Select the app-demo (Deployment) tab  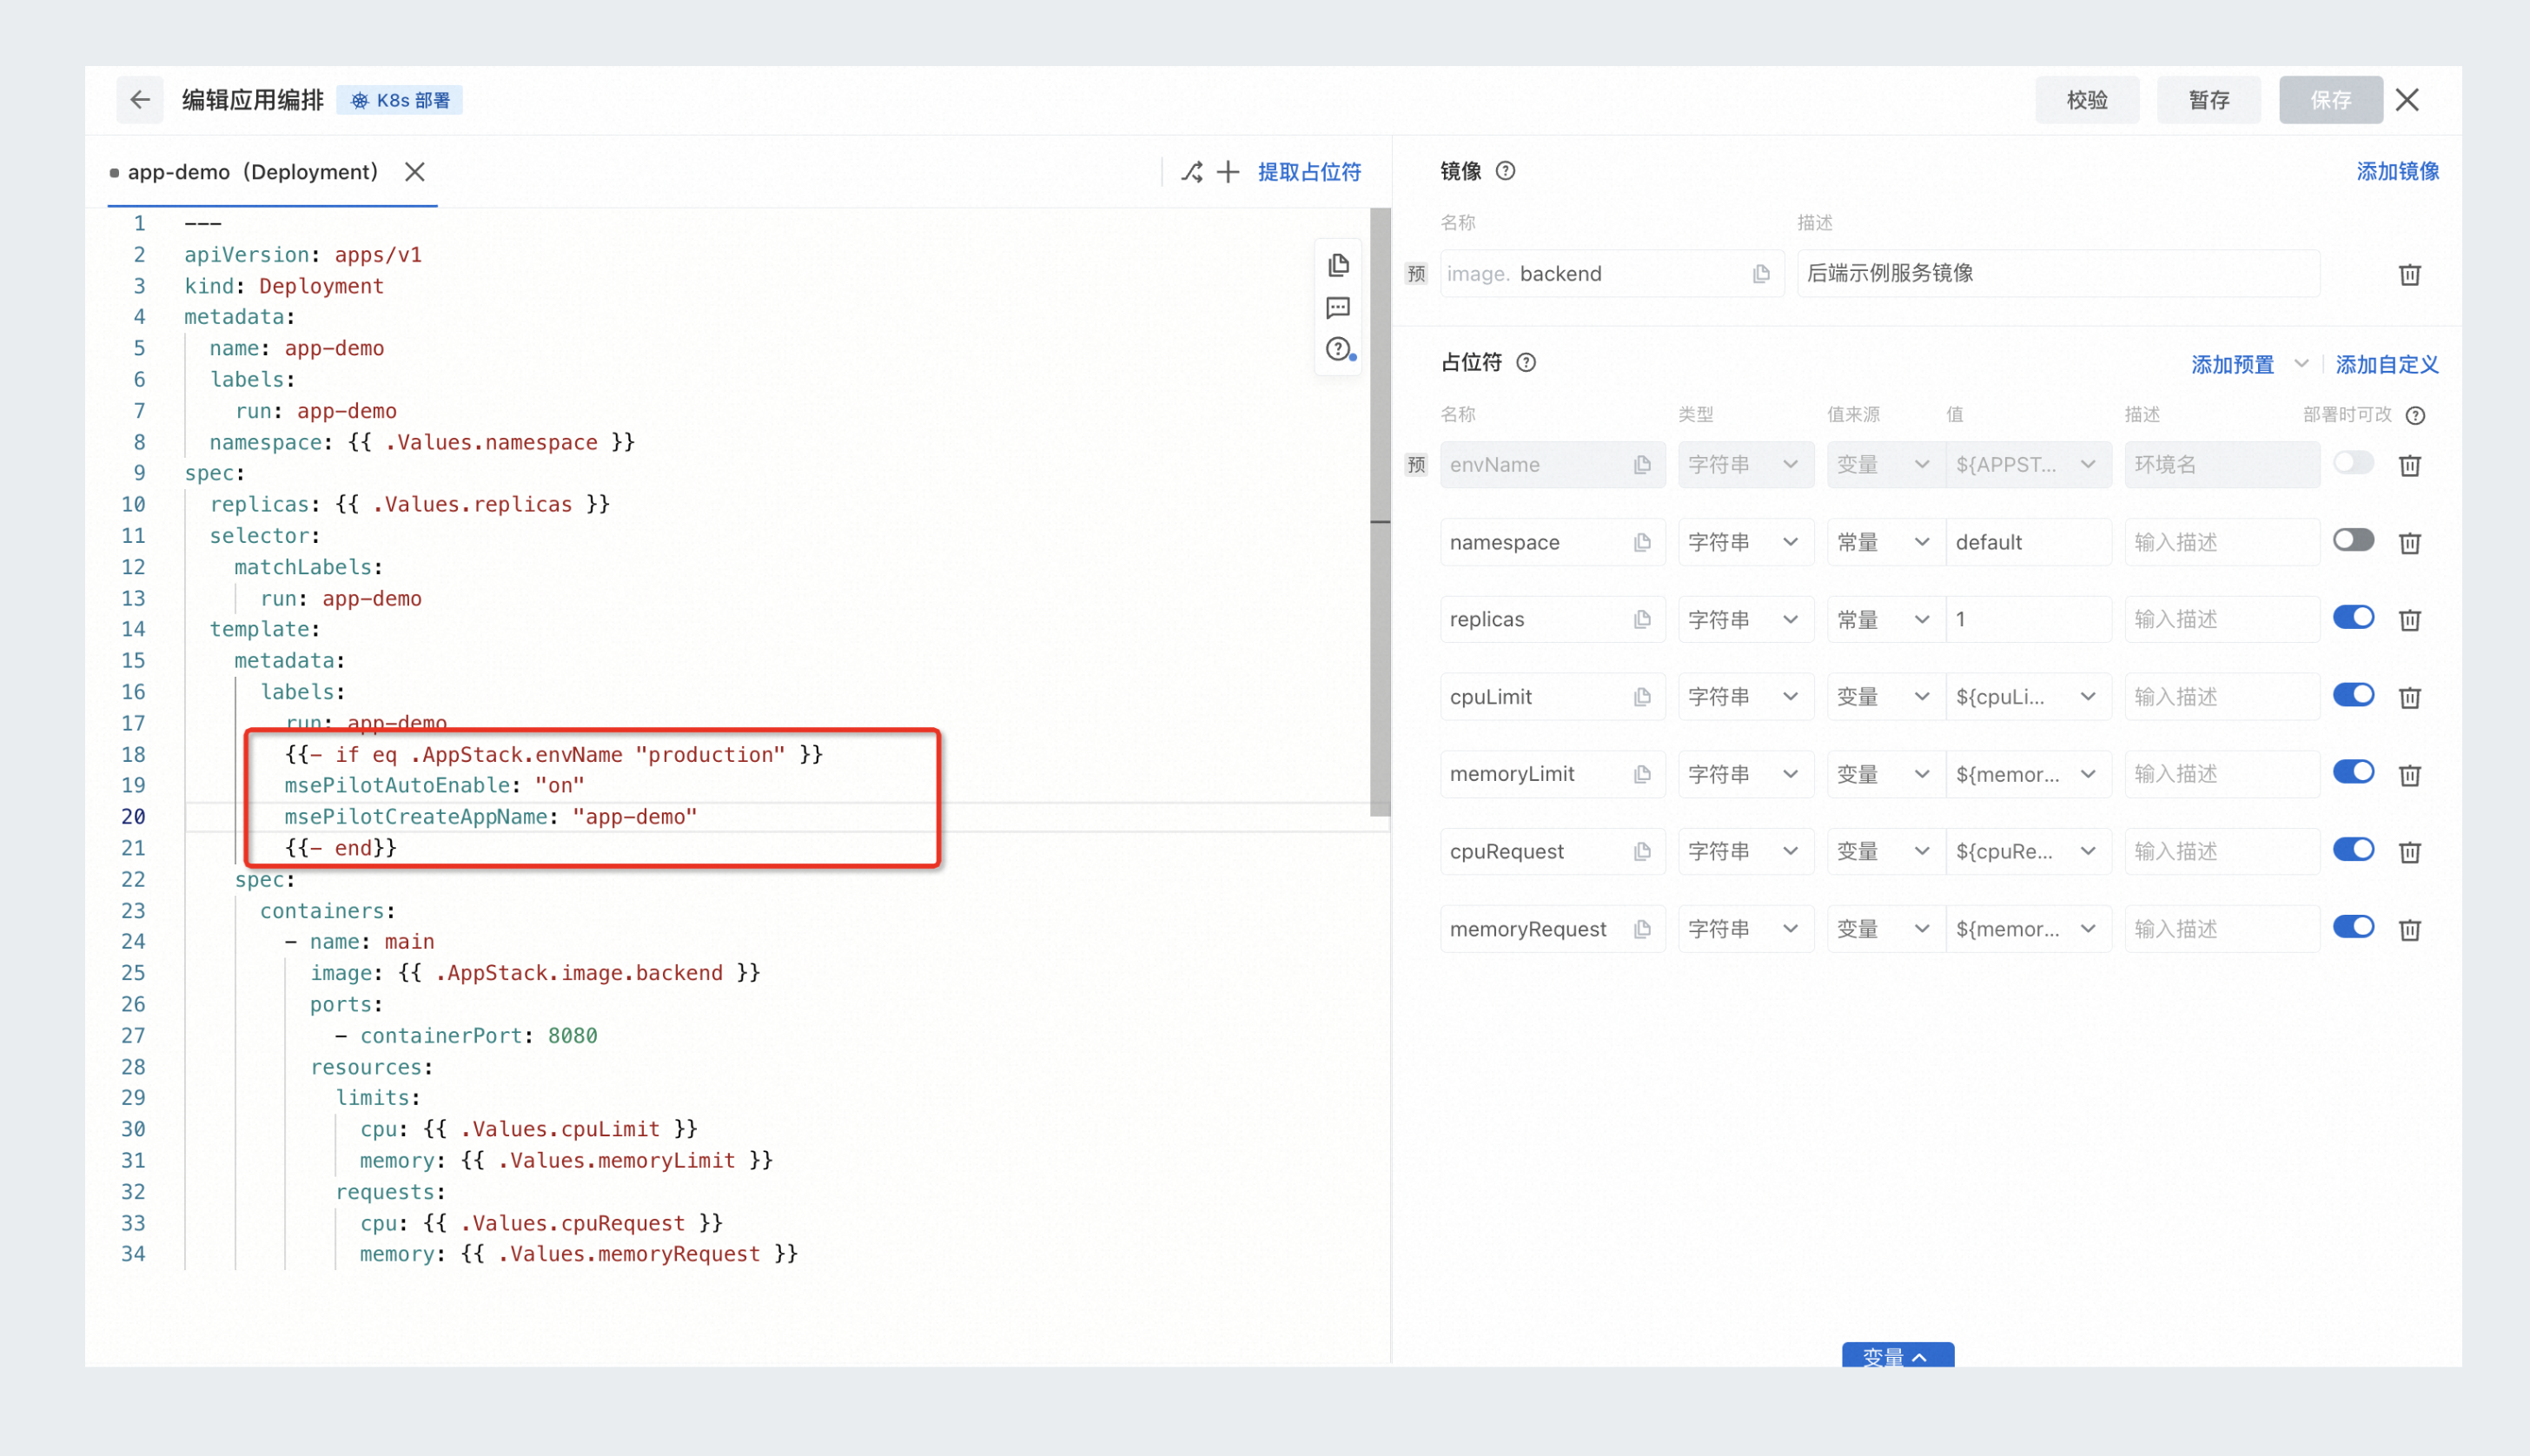pyautogui.click(x=252, y=172)
